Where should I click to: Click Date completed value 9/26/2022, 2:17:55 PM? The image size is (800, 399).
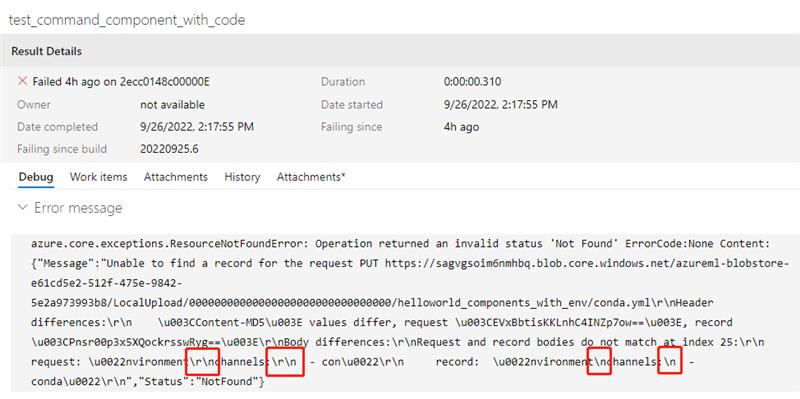click(197, 127)
